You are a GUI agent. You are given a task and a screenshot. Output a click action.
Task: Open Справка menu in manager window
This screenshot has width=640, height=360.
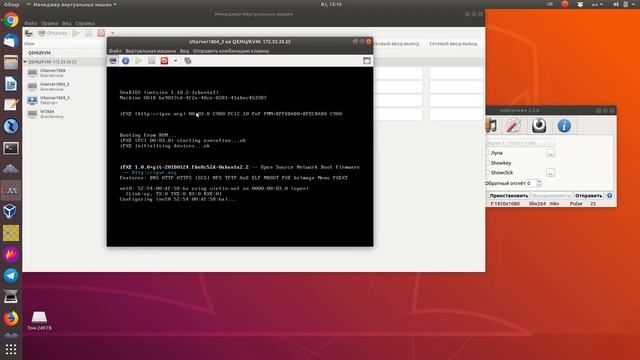[x=85, y=23]
